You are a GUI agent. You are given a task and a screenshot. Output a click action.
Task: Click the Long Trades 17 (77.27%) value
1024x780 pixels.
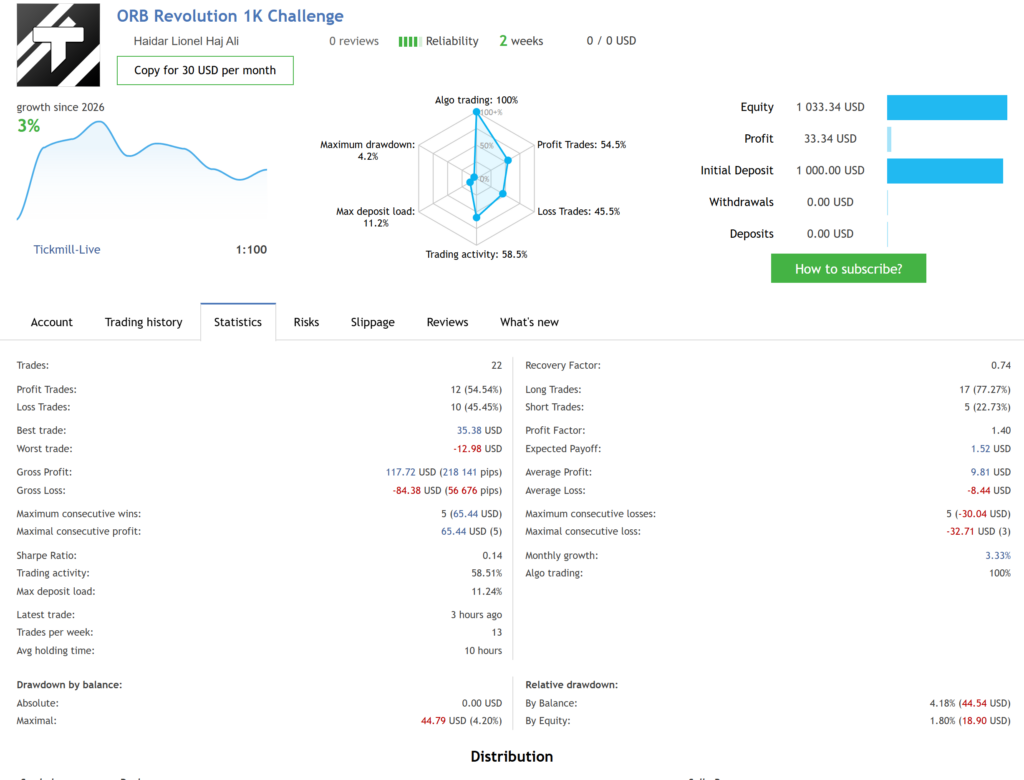[x=985, y=389]
